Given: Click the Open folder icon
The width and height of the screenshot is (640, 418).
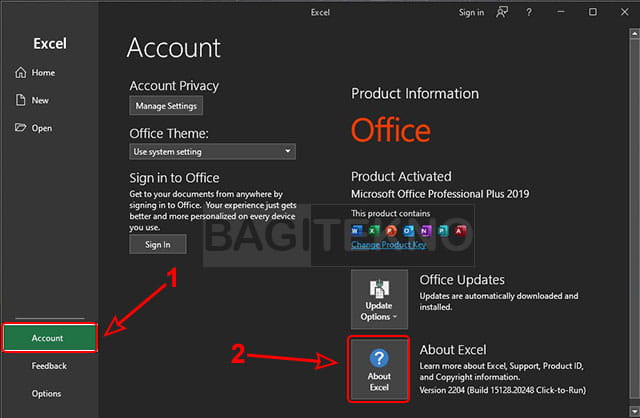Looking at the screenshot, I should 20,127.
